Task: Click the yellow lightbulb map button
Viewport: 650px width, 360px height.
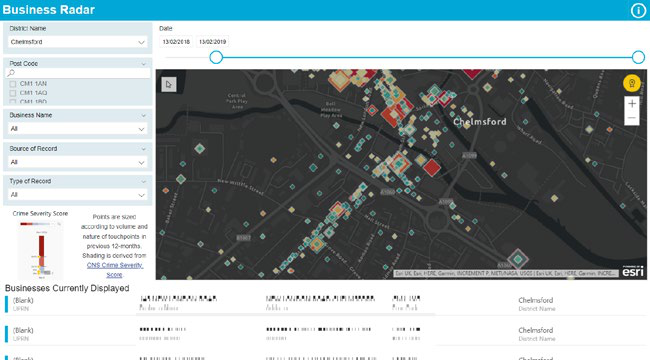Action: coord(632,83)
